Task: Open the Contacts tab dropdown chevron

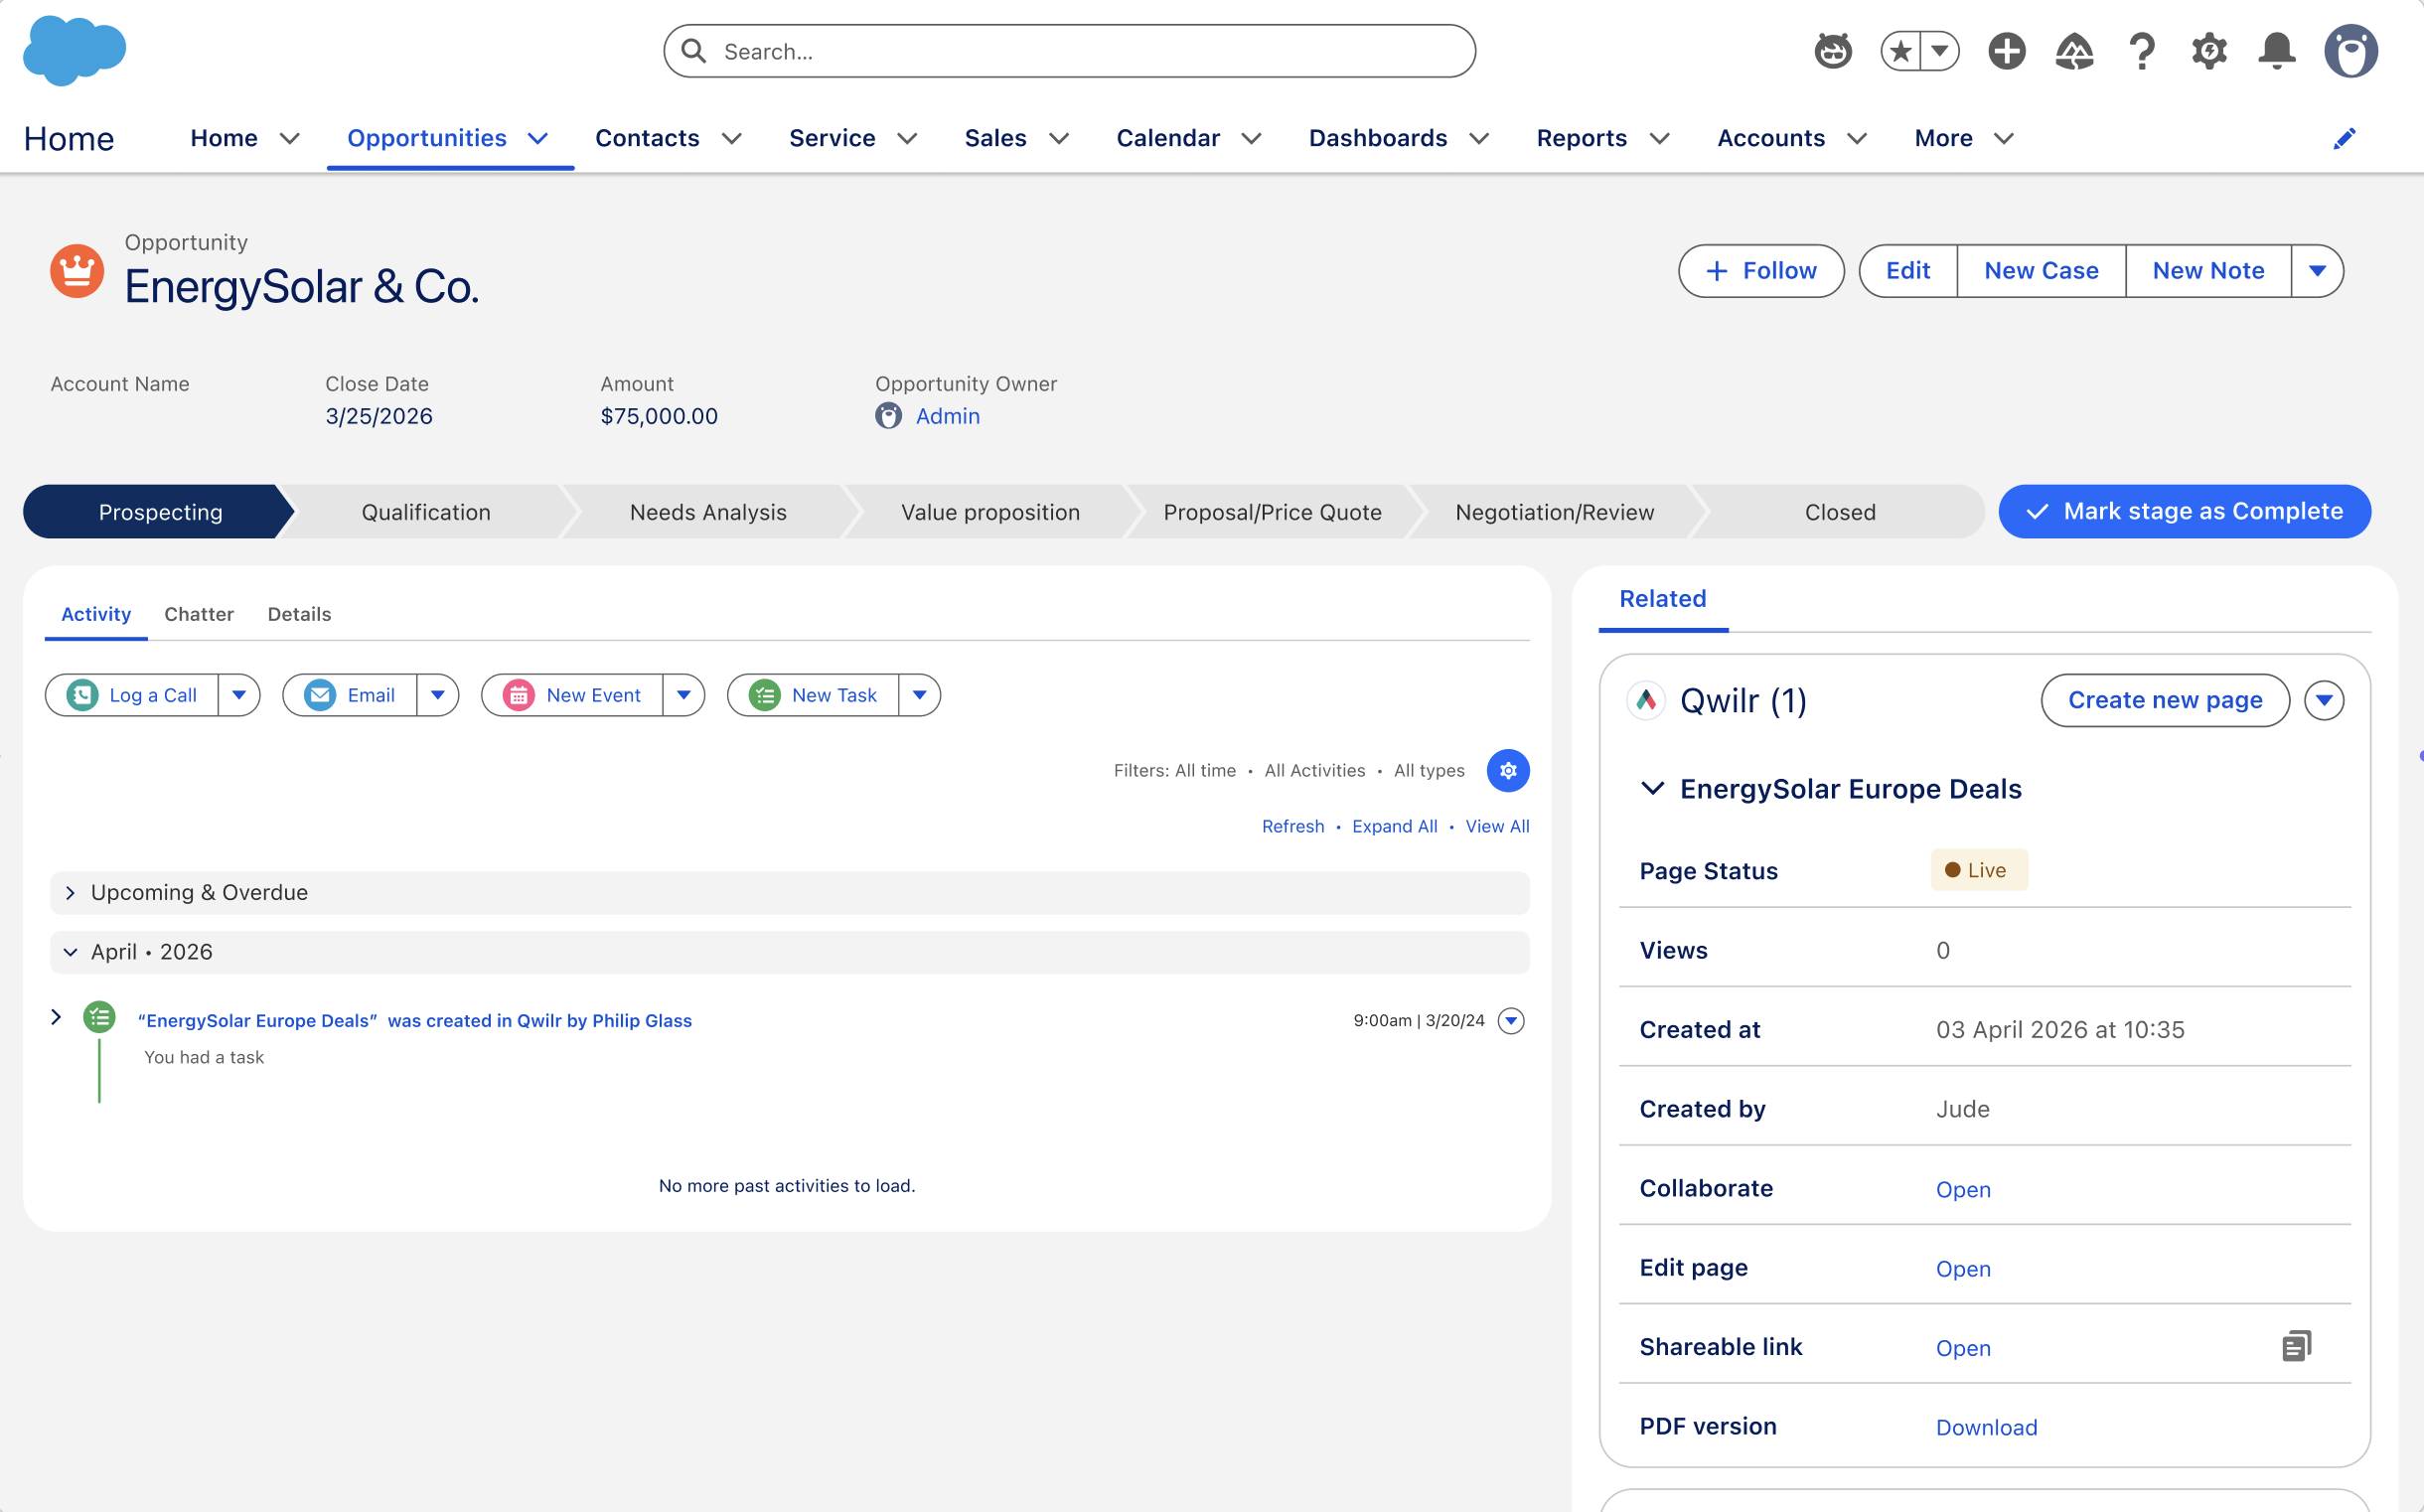Action: click(732, 138)
